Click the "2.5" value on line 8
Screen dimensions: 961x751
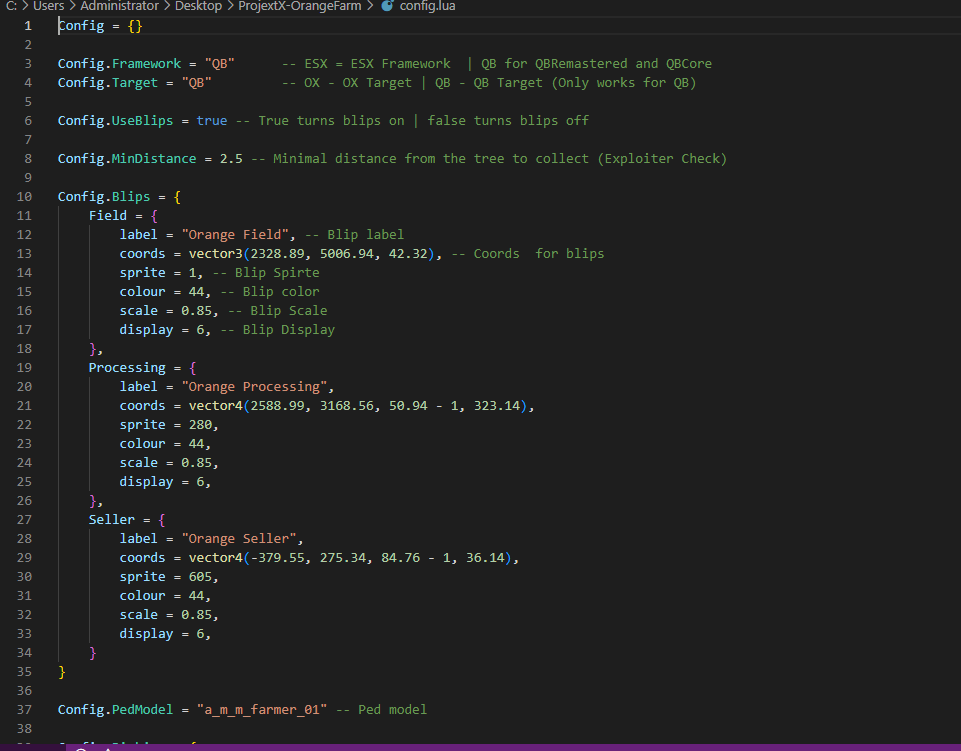[x=231, y=159]
